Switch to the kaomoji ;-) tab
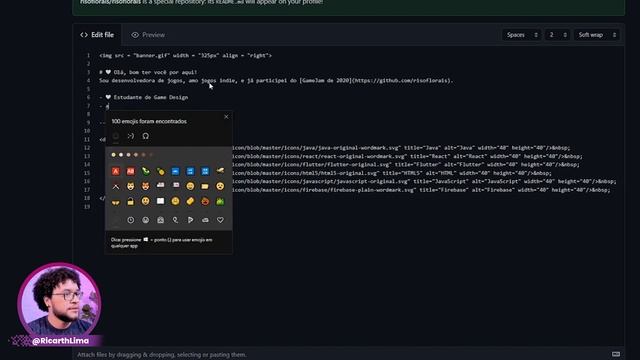 point(131,136)
